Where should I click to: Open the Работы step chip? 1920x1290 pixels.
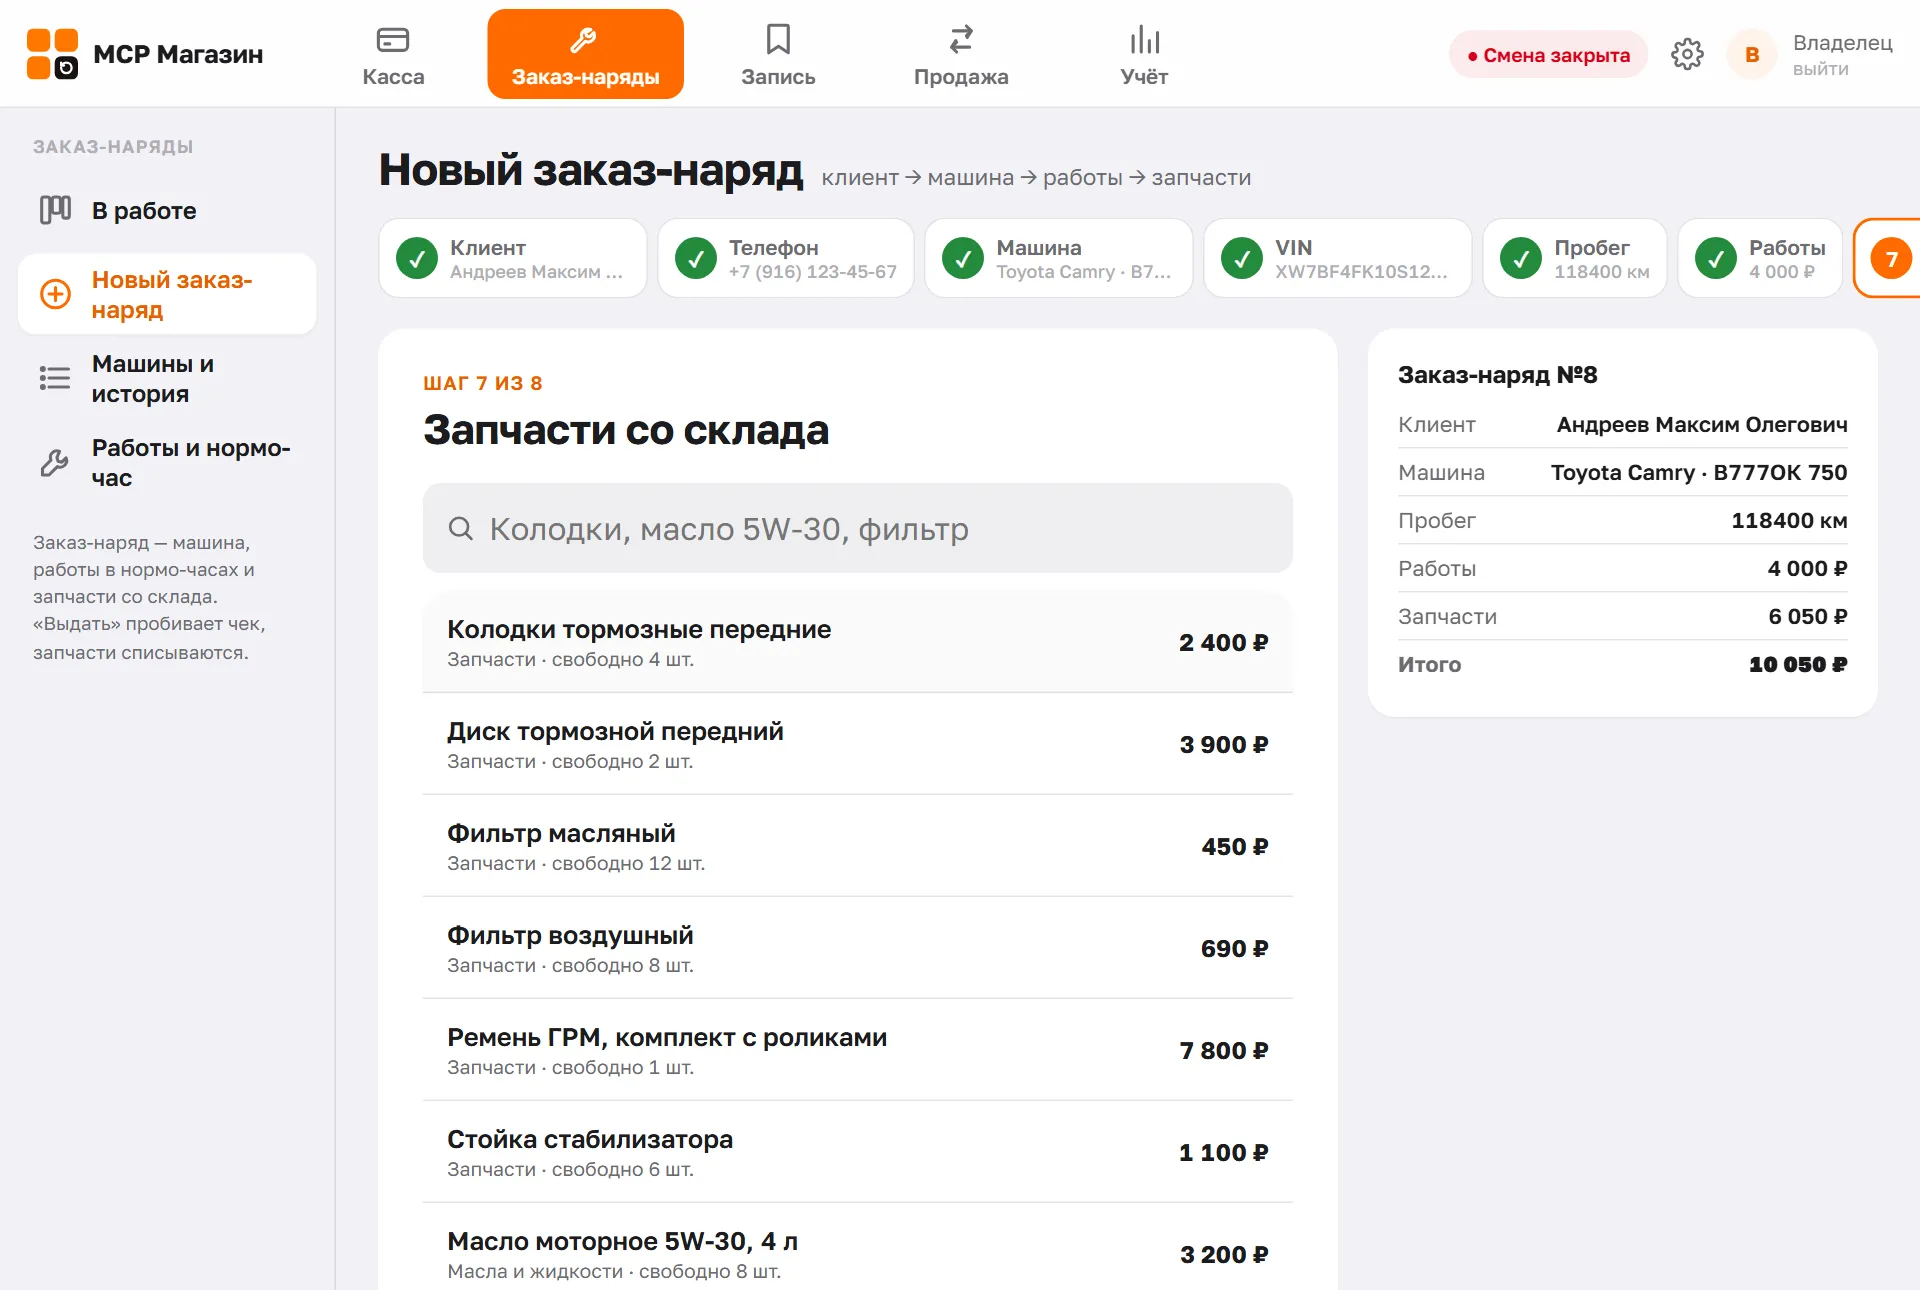(x=1760, y=258)
